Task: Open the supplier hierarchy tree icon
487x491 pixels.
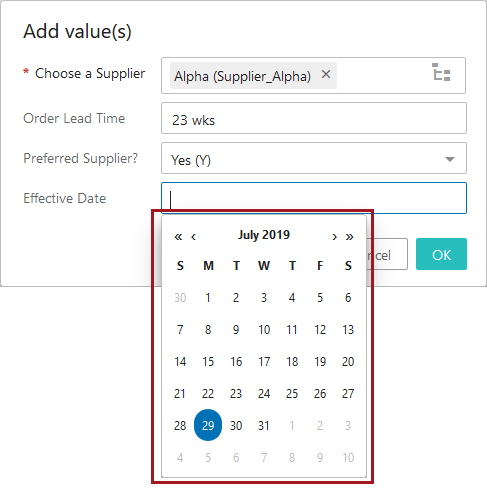Action: coord(441,72)
